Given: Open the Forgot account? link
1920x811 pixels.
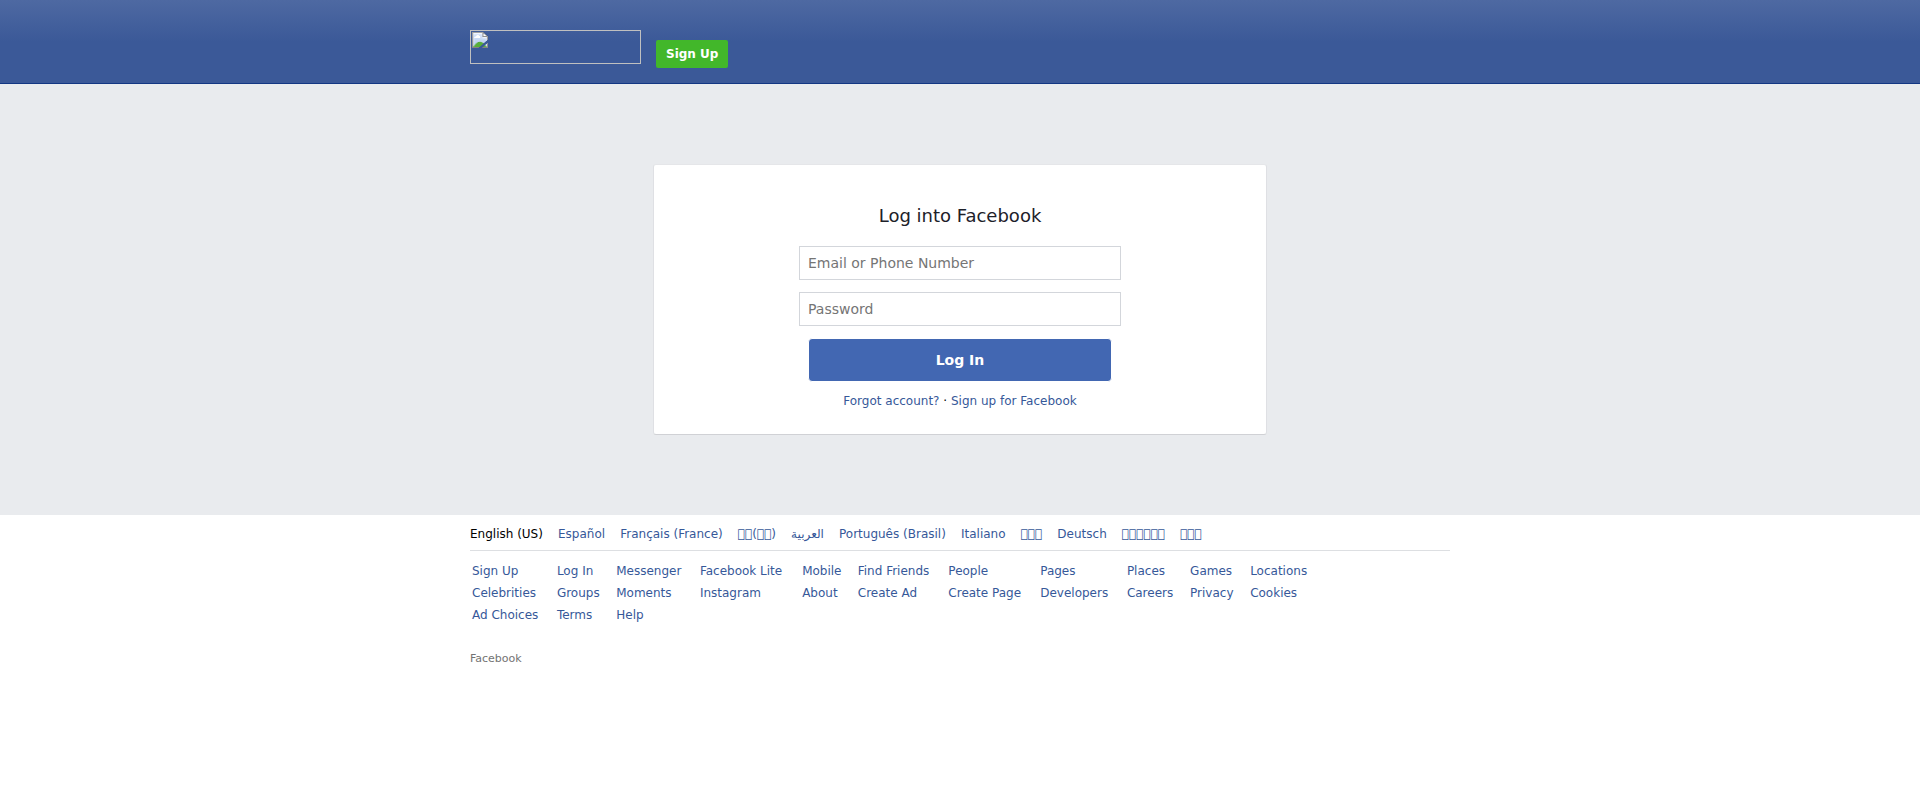Looking at the screenshot, I should click(x=890, y=401).
